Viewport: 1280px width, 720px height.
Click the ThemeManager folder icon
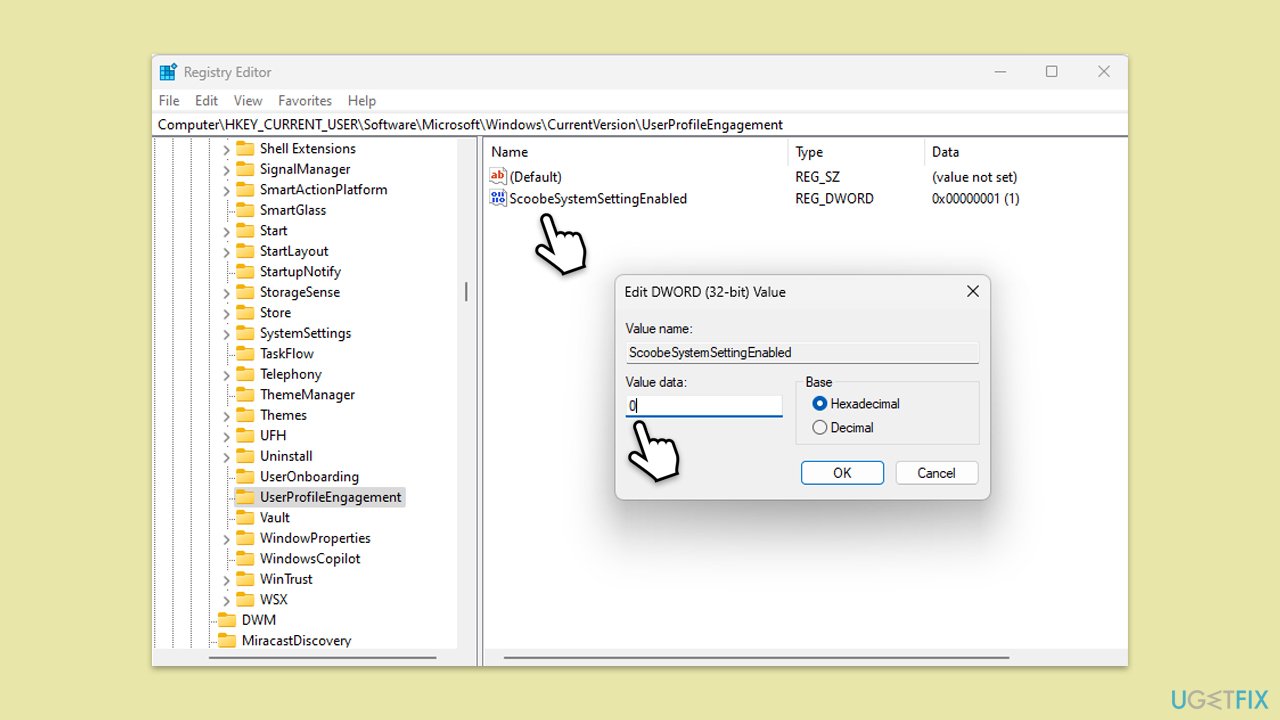245,394
